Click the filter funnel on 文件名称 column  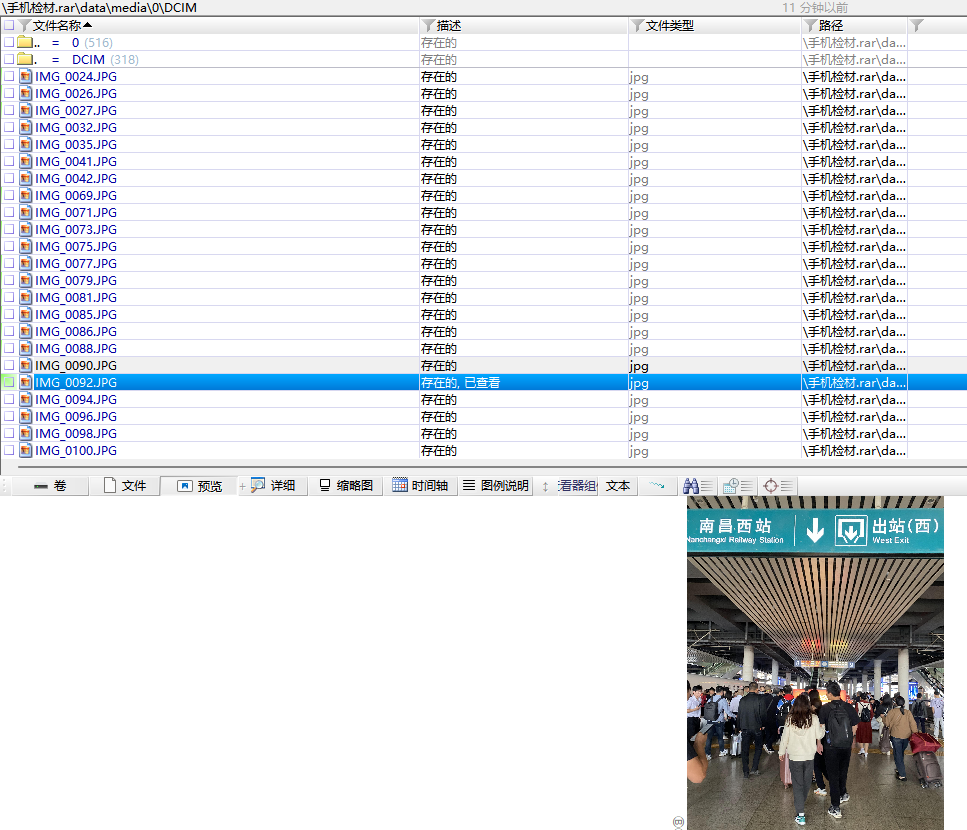click(25, 25)
